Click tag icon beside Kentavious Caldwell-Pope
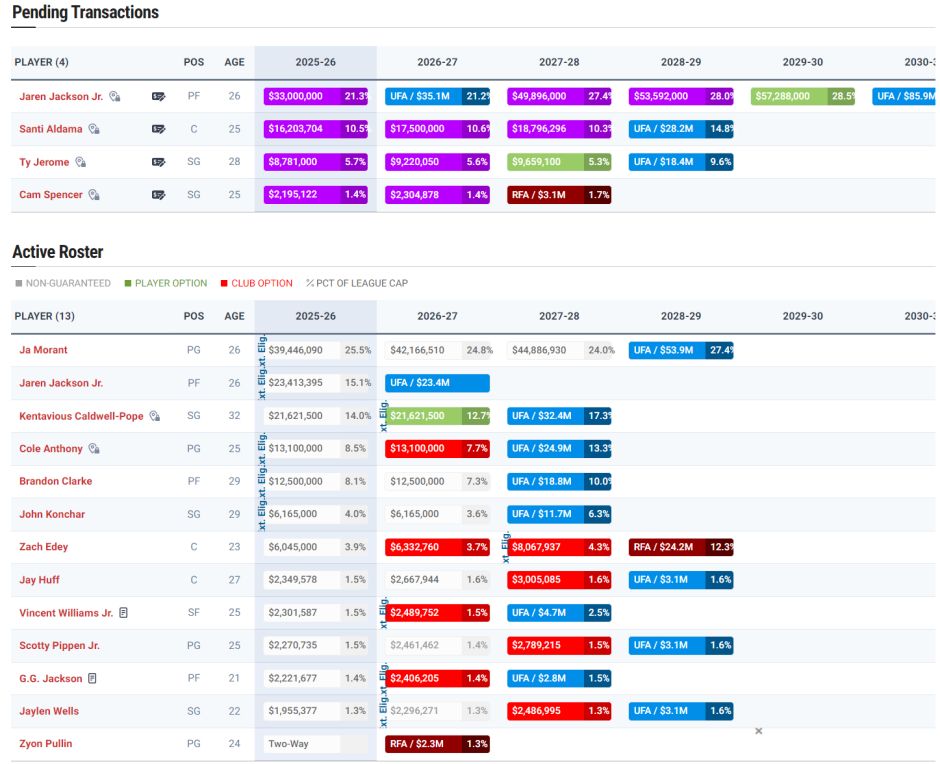Image resolution: width=940 pixels, height=764 pixels. [155, 416]
